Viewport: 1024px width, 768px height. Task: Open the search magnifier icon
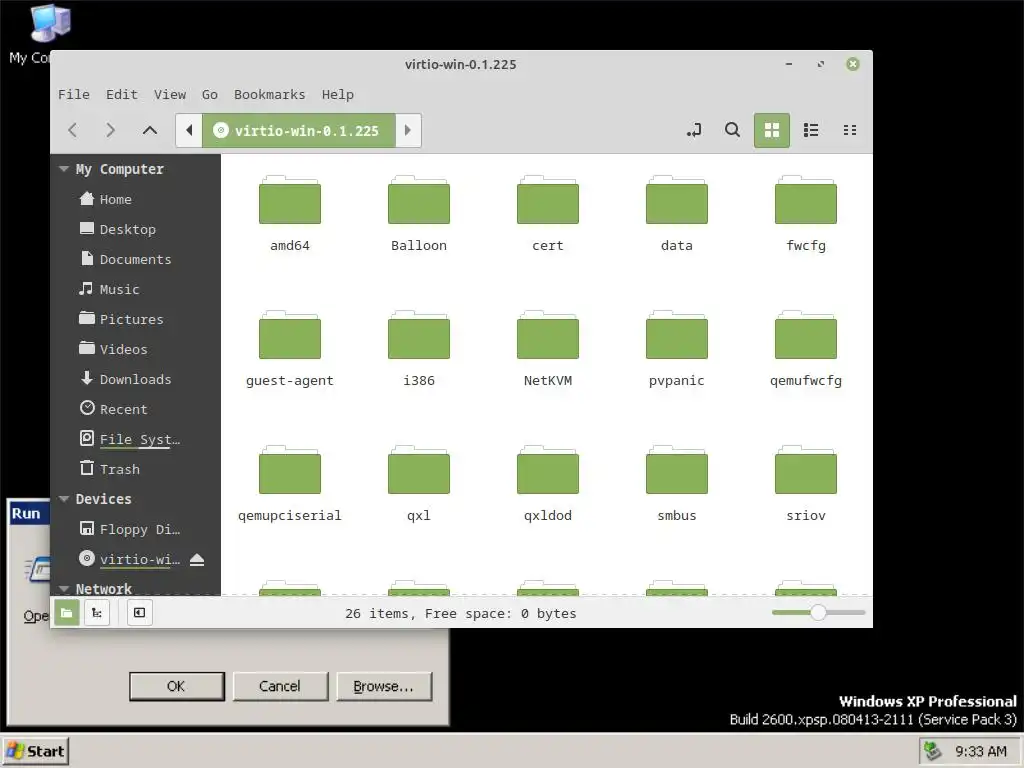pyautogui.click(x=733, y=130)
